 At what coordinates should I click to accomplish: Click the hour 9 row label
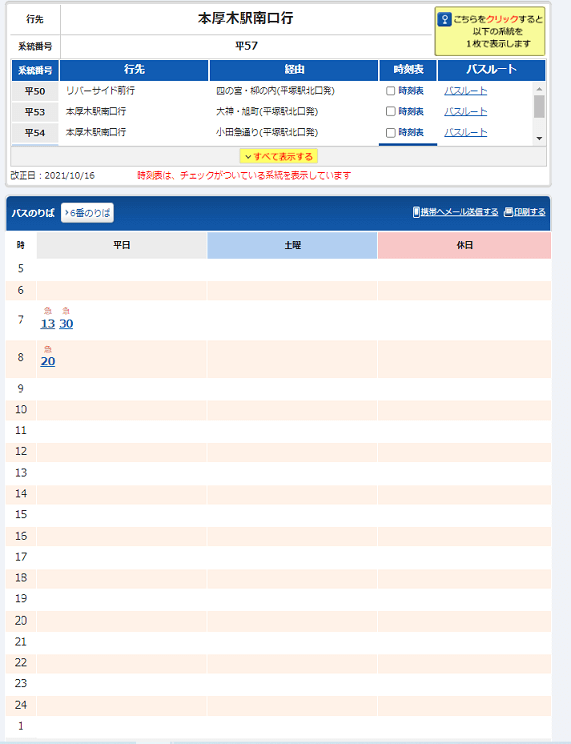[x=20, y=389]
